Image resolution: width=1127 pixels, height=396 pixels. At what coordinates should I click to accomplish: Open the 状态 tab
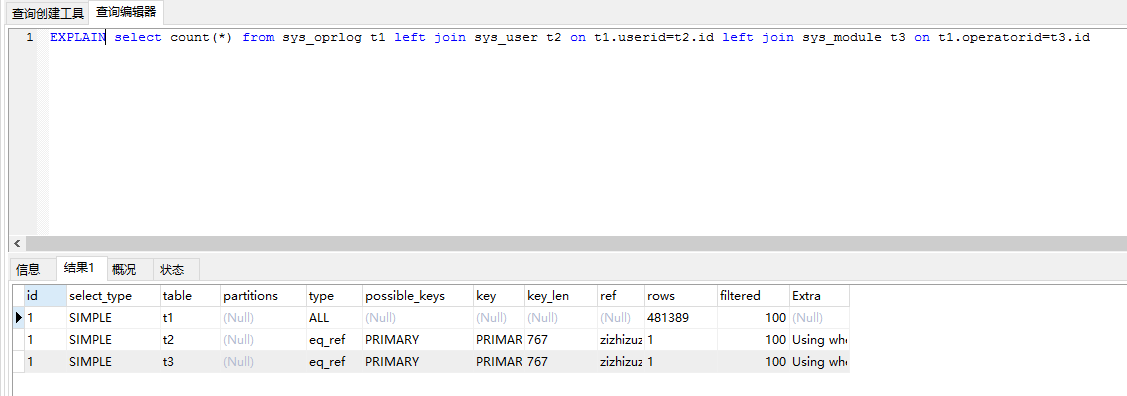(x=172, y=270)
